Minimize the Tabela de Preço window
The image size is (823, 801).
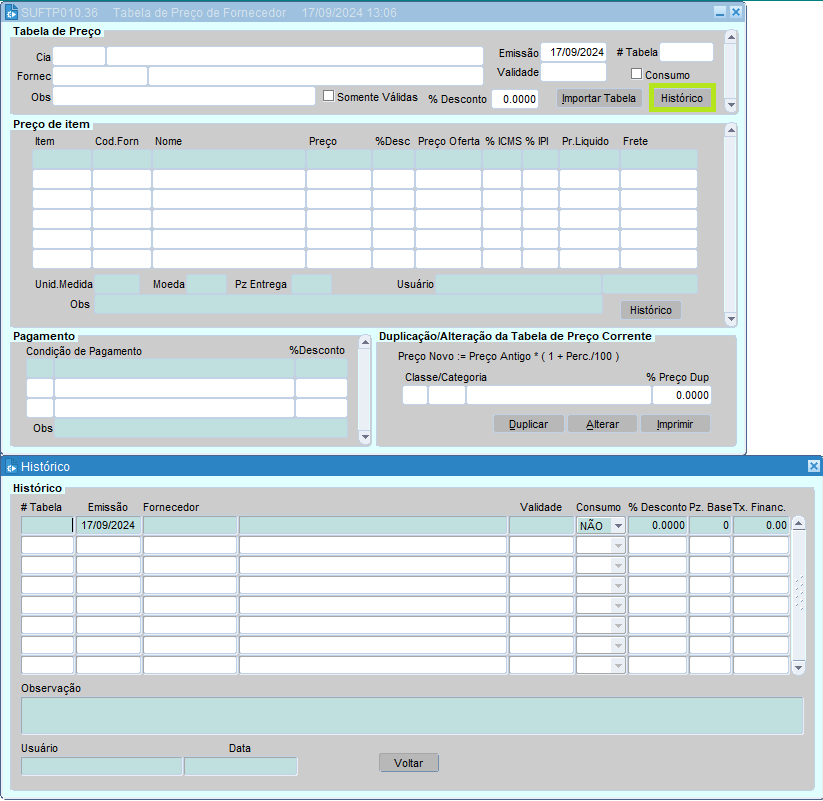coord(720,13)
